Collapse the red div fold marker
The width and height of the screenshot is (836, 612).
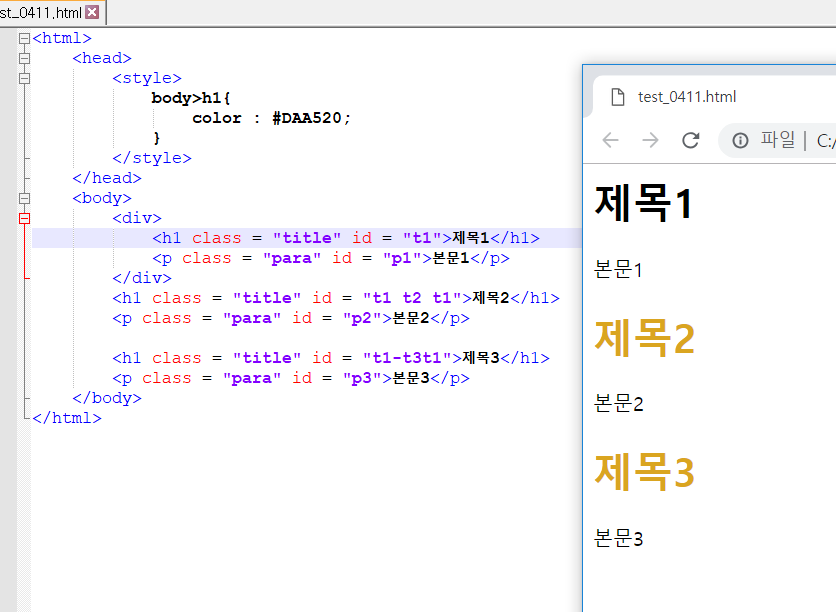(x=24, y=219)
